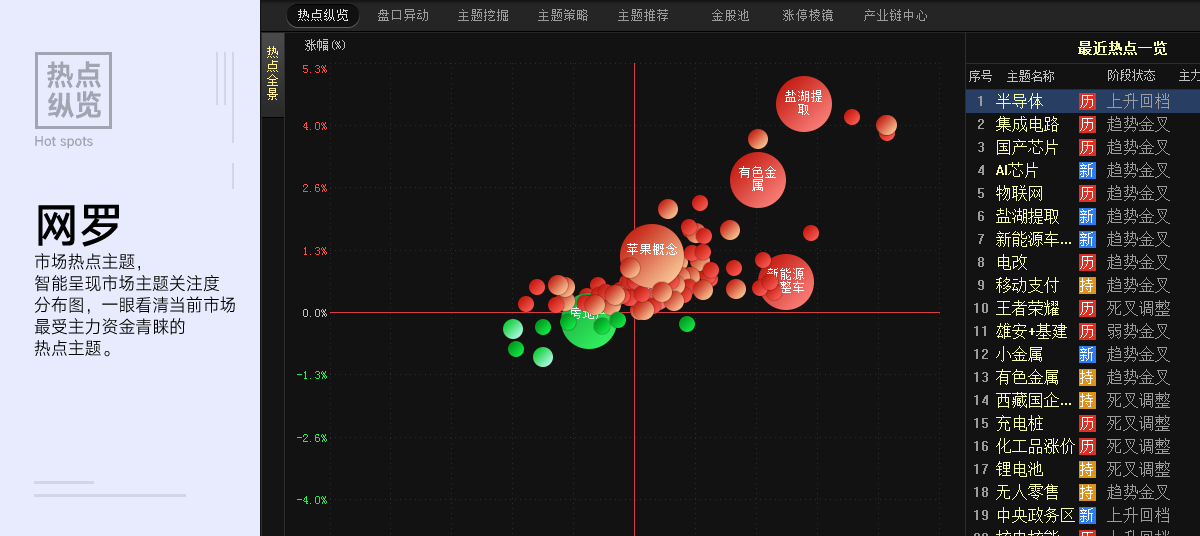Click the 热点纵览 logo box on left panel

(x=73, y=91)
